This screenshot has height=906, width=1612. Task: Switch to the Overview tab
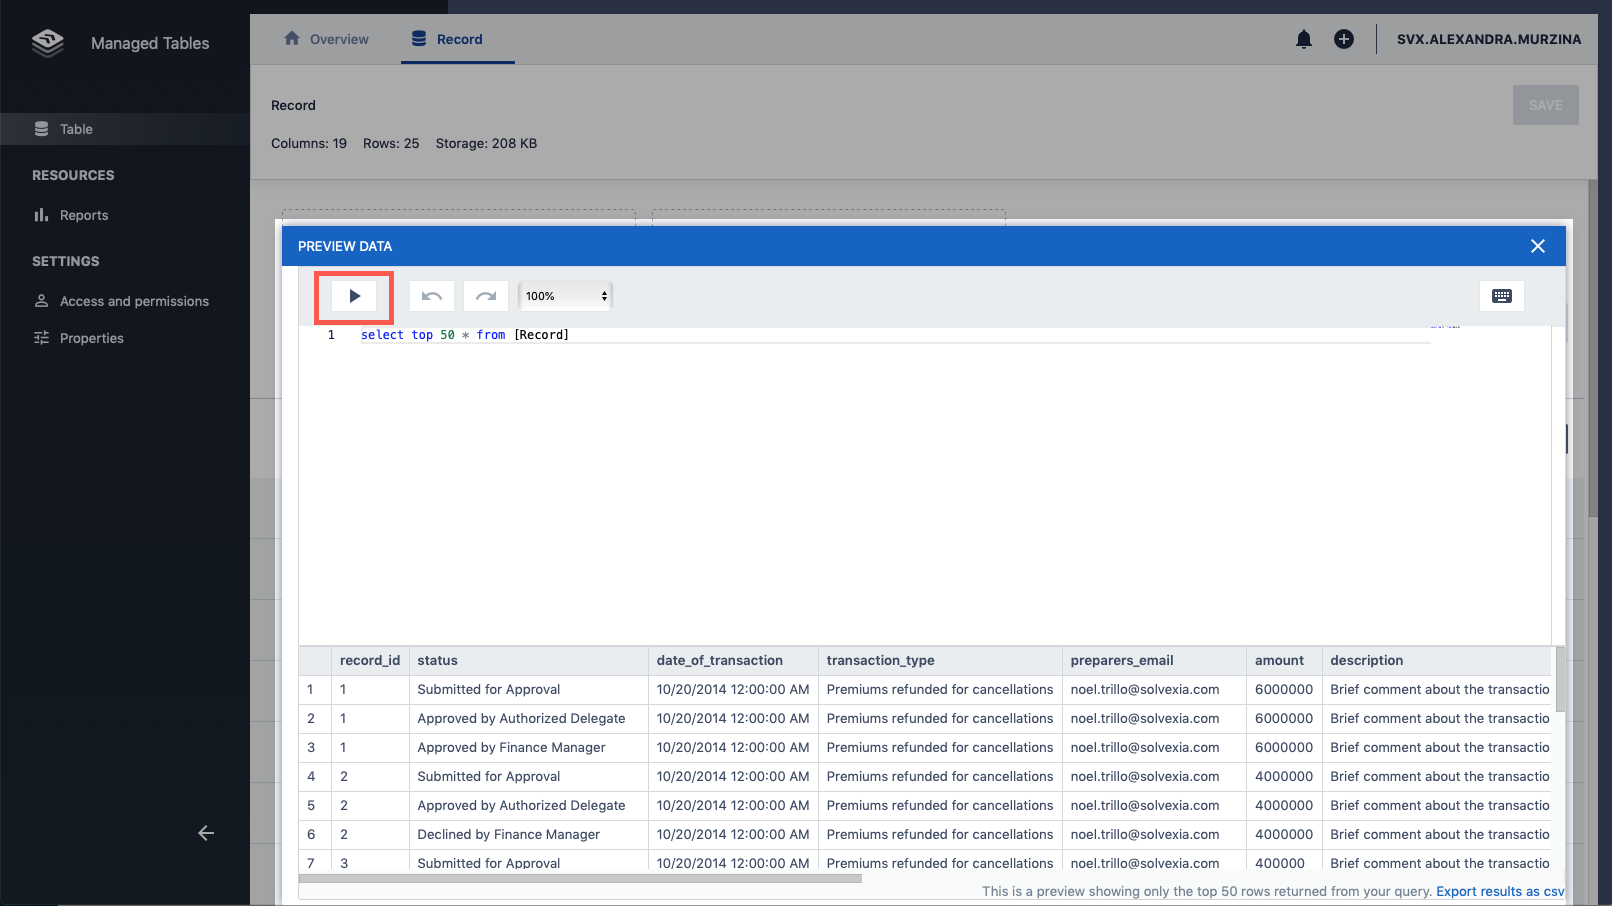pos(326,39)
